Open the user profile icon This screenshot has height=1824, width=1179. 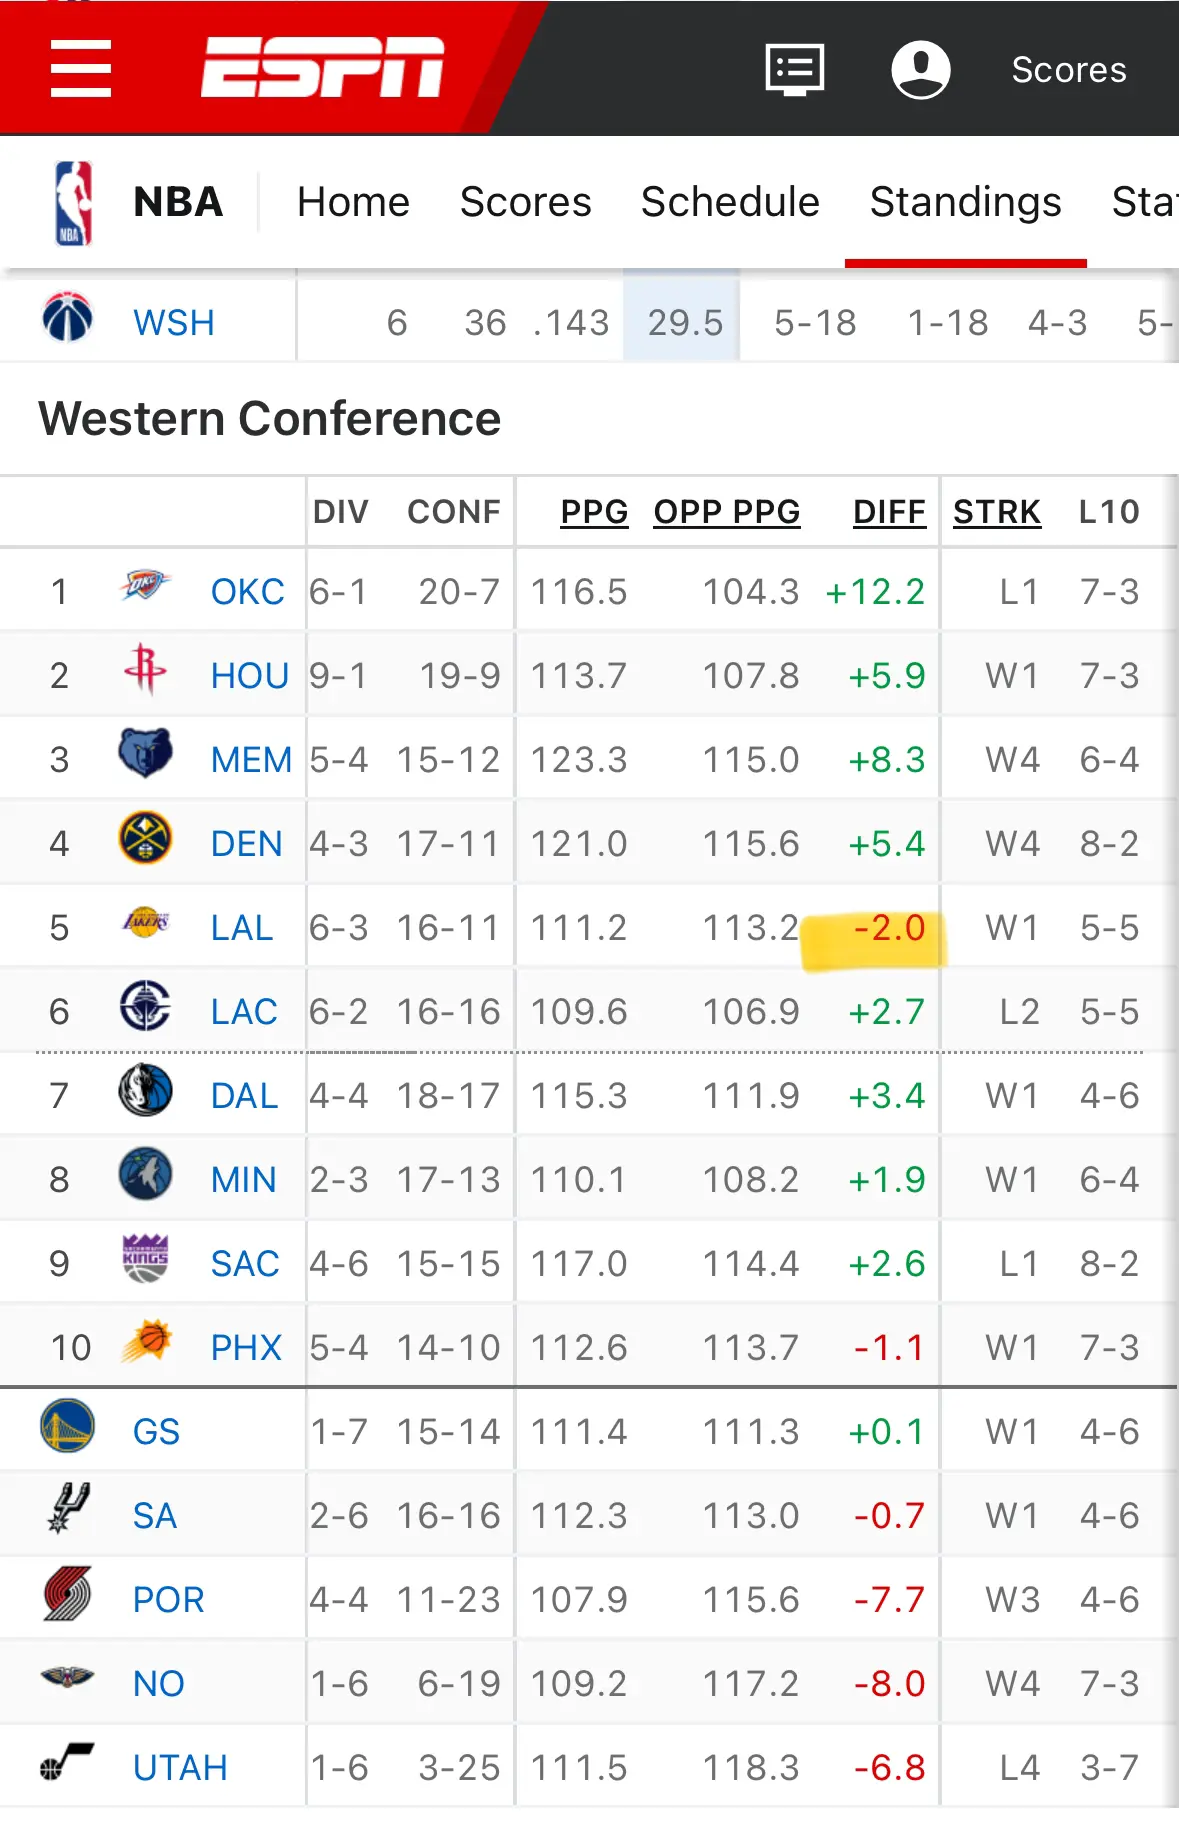click(x=920, y=69)
